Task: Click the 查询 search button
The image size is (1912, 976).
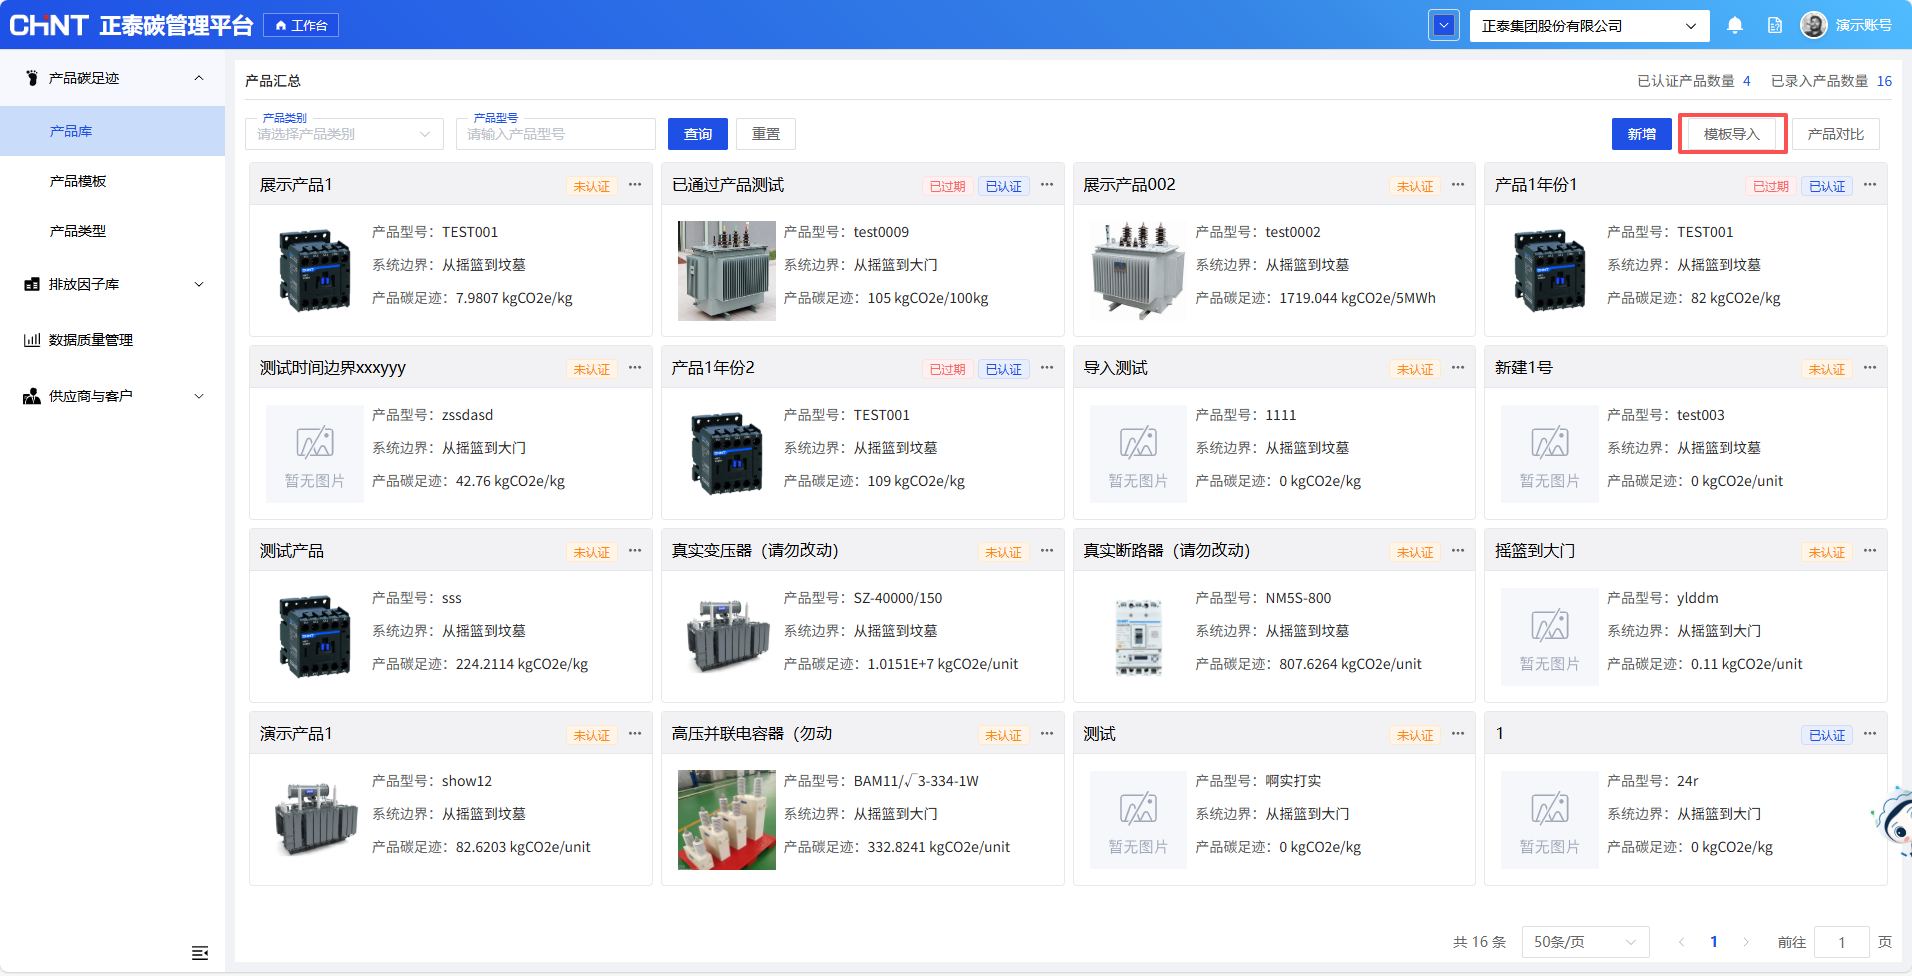Action: point(698,134)
